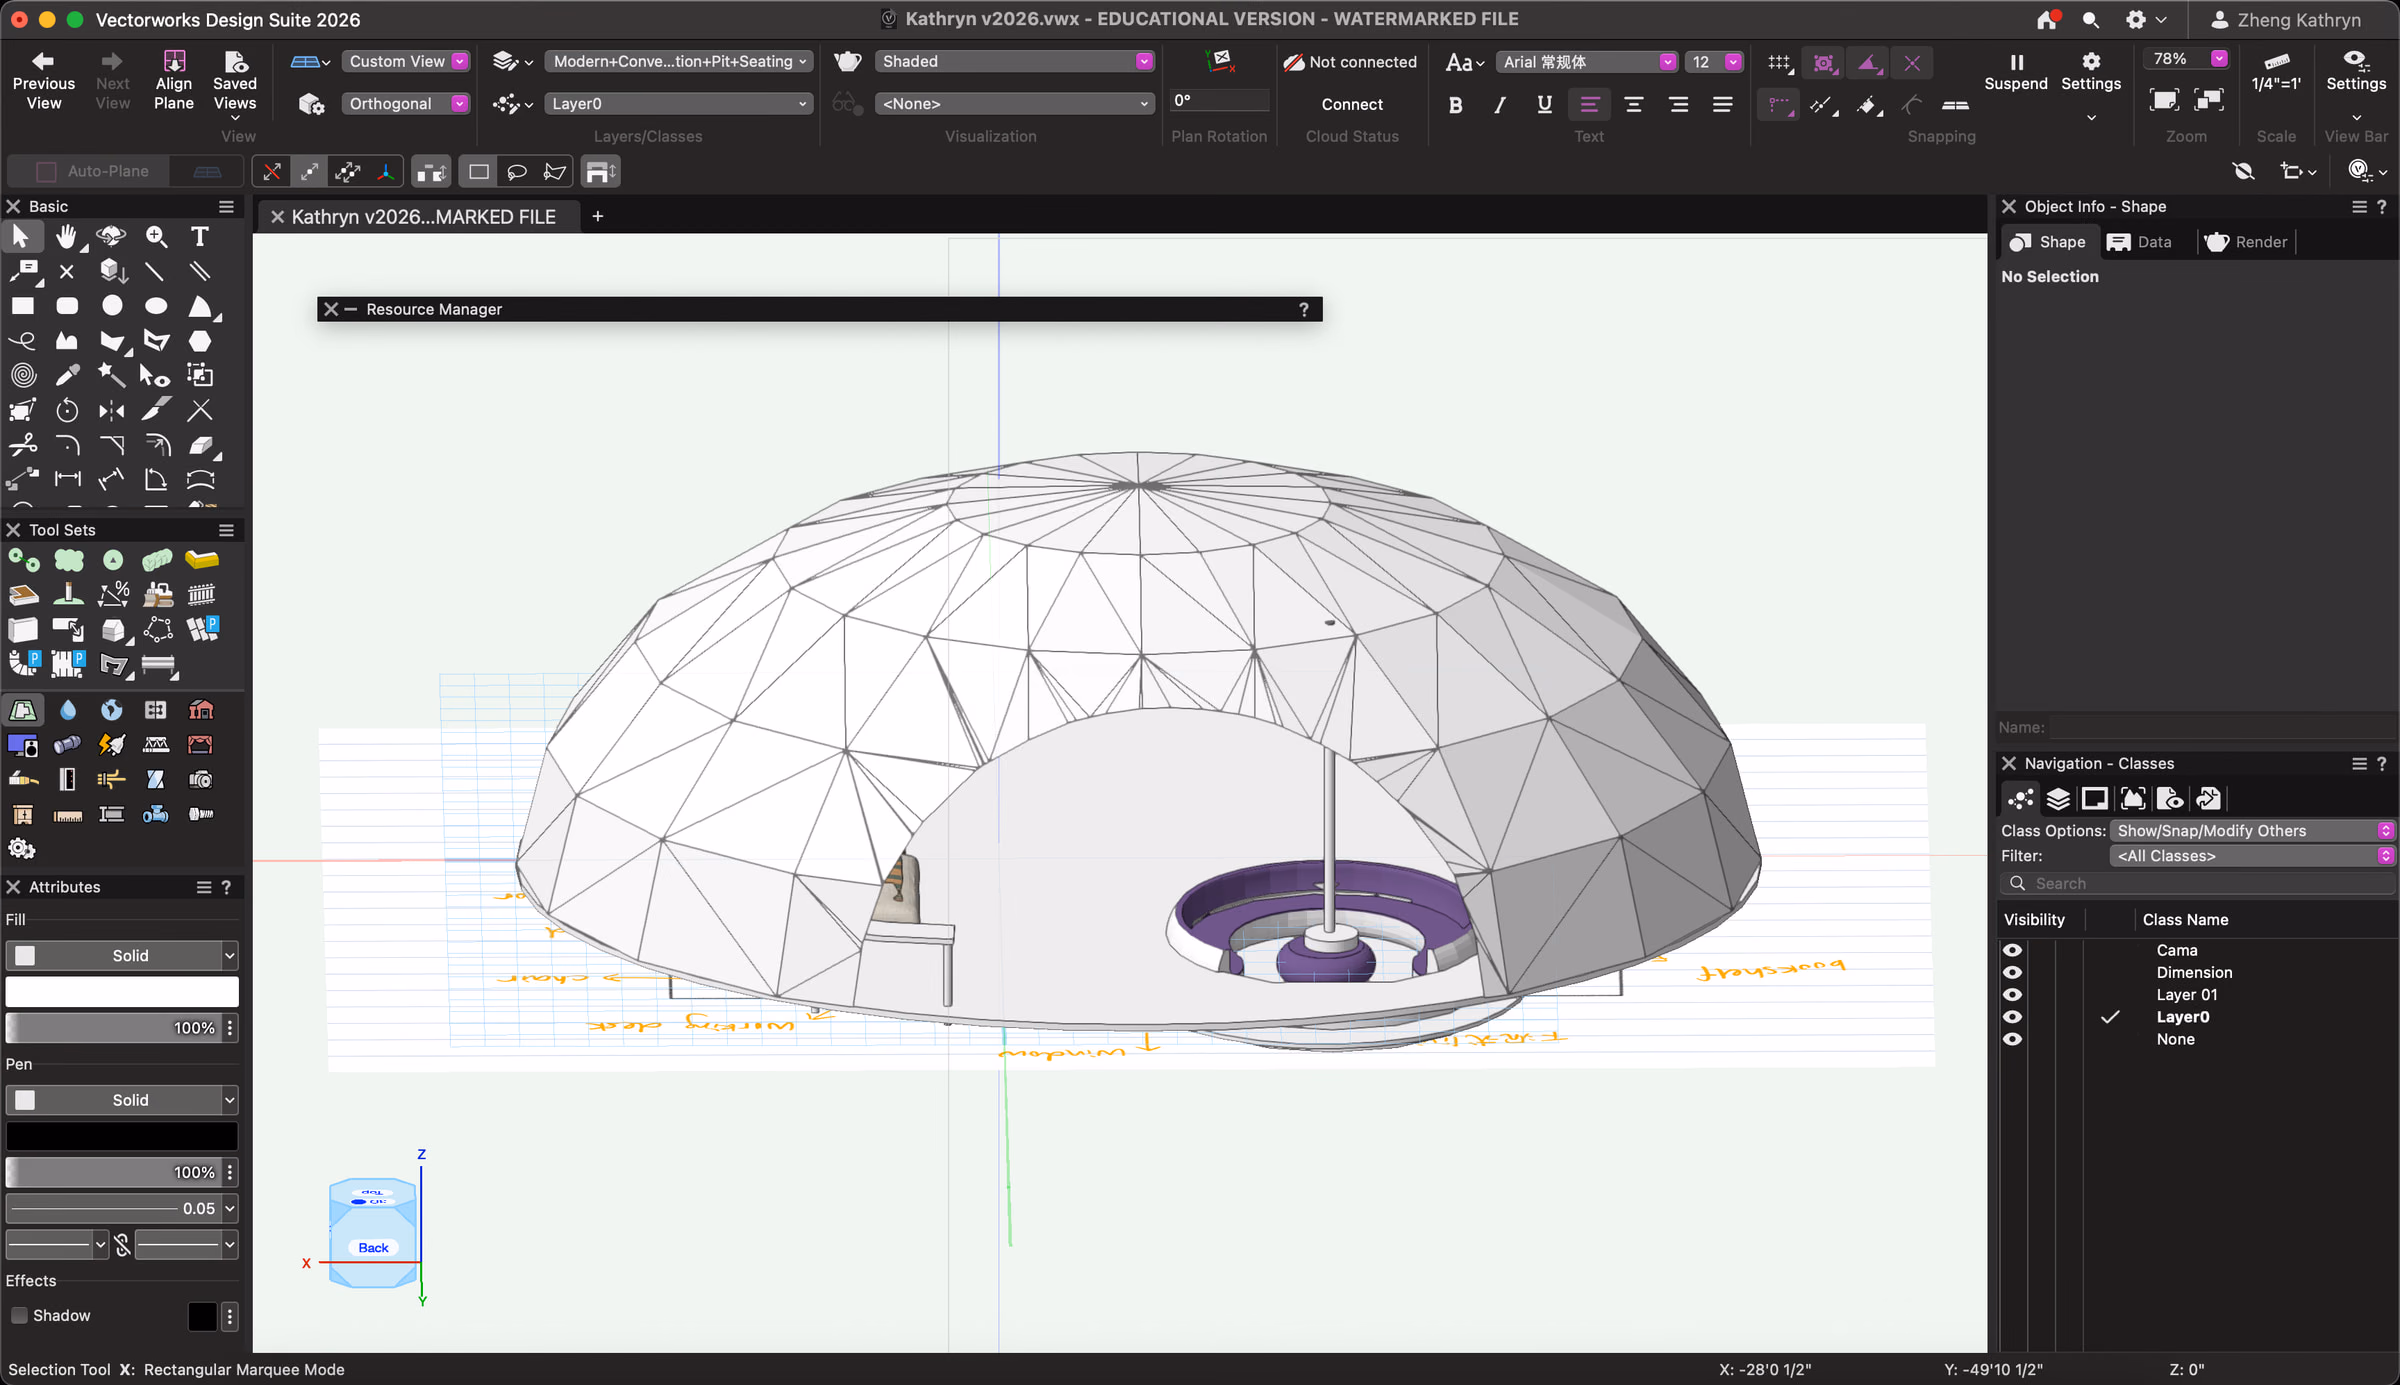
Task: Click the white fill color swatch
Action: click(x=122, y=992)
